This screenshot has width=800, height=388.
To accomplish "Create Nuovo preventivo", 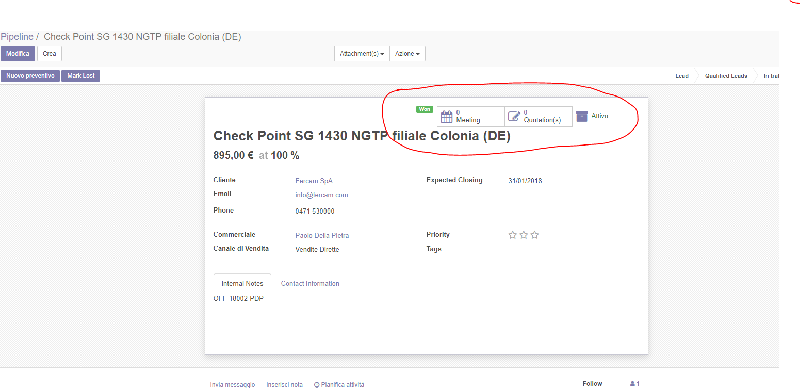I will pos(30,76).
